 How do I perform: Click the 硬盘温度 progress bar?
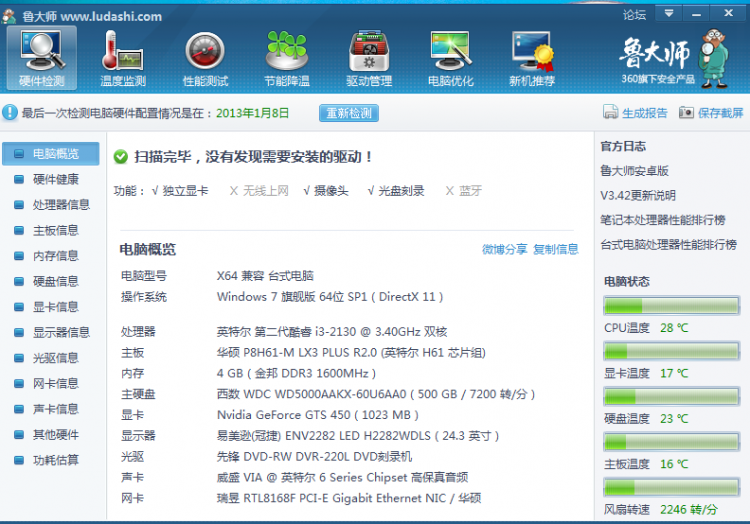tap(672, 396)
